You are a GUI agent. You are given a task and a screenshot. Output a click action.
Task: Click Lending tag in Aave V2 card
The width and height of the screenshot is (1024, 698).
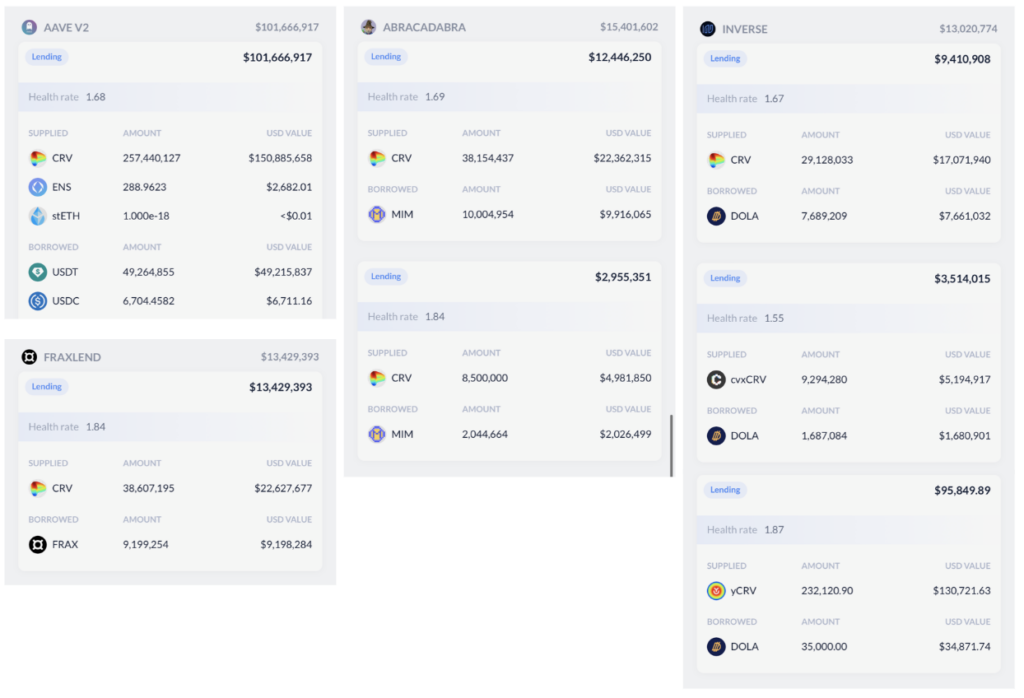(47, 57)
